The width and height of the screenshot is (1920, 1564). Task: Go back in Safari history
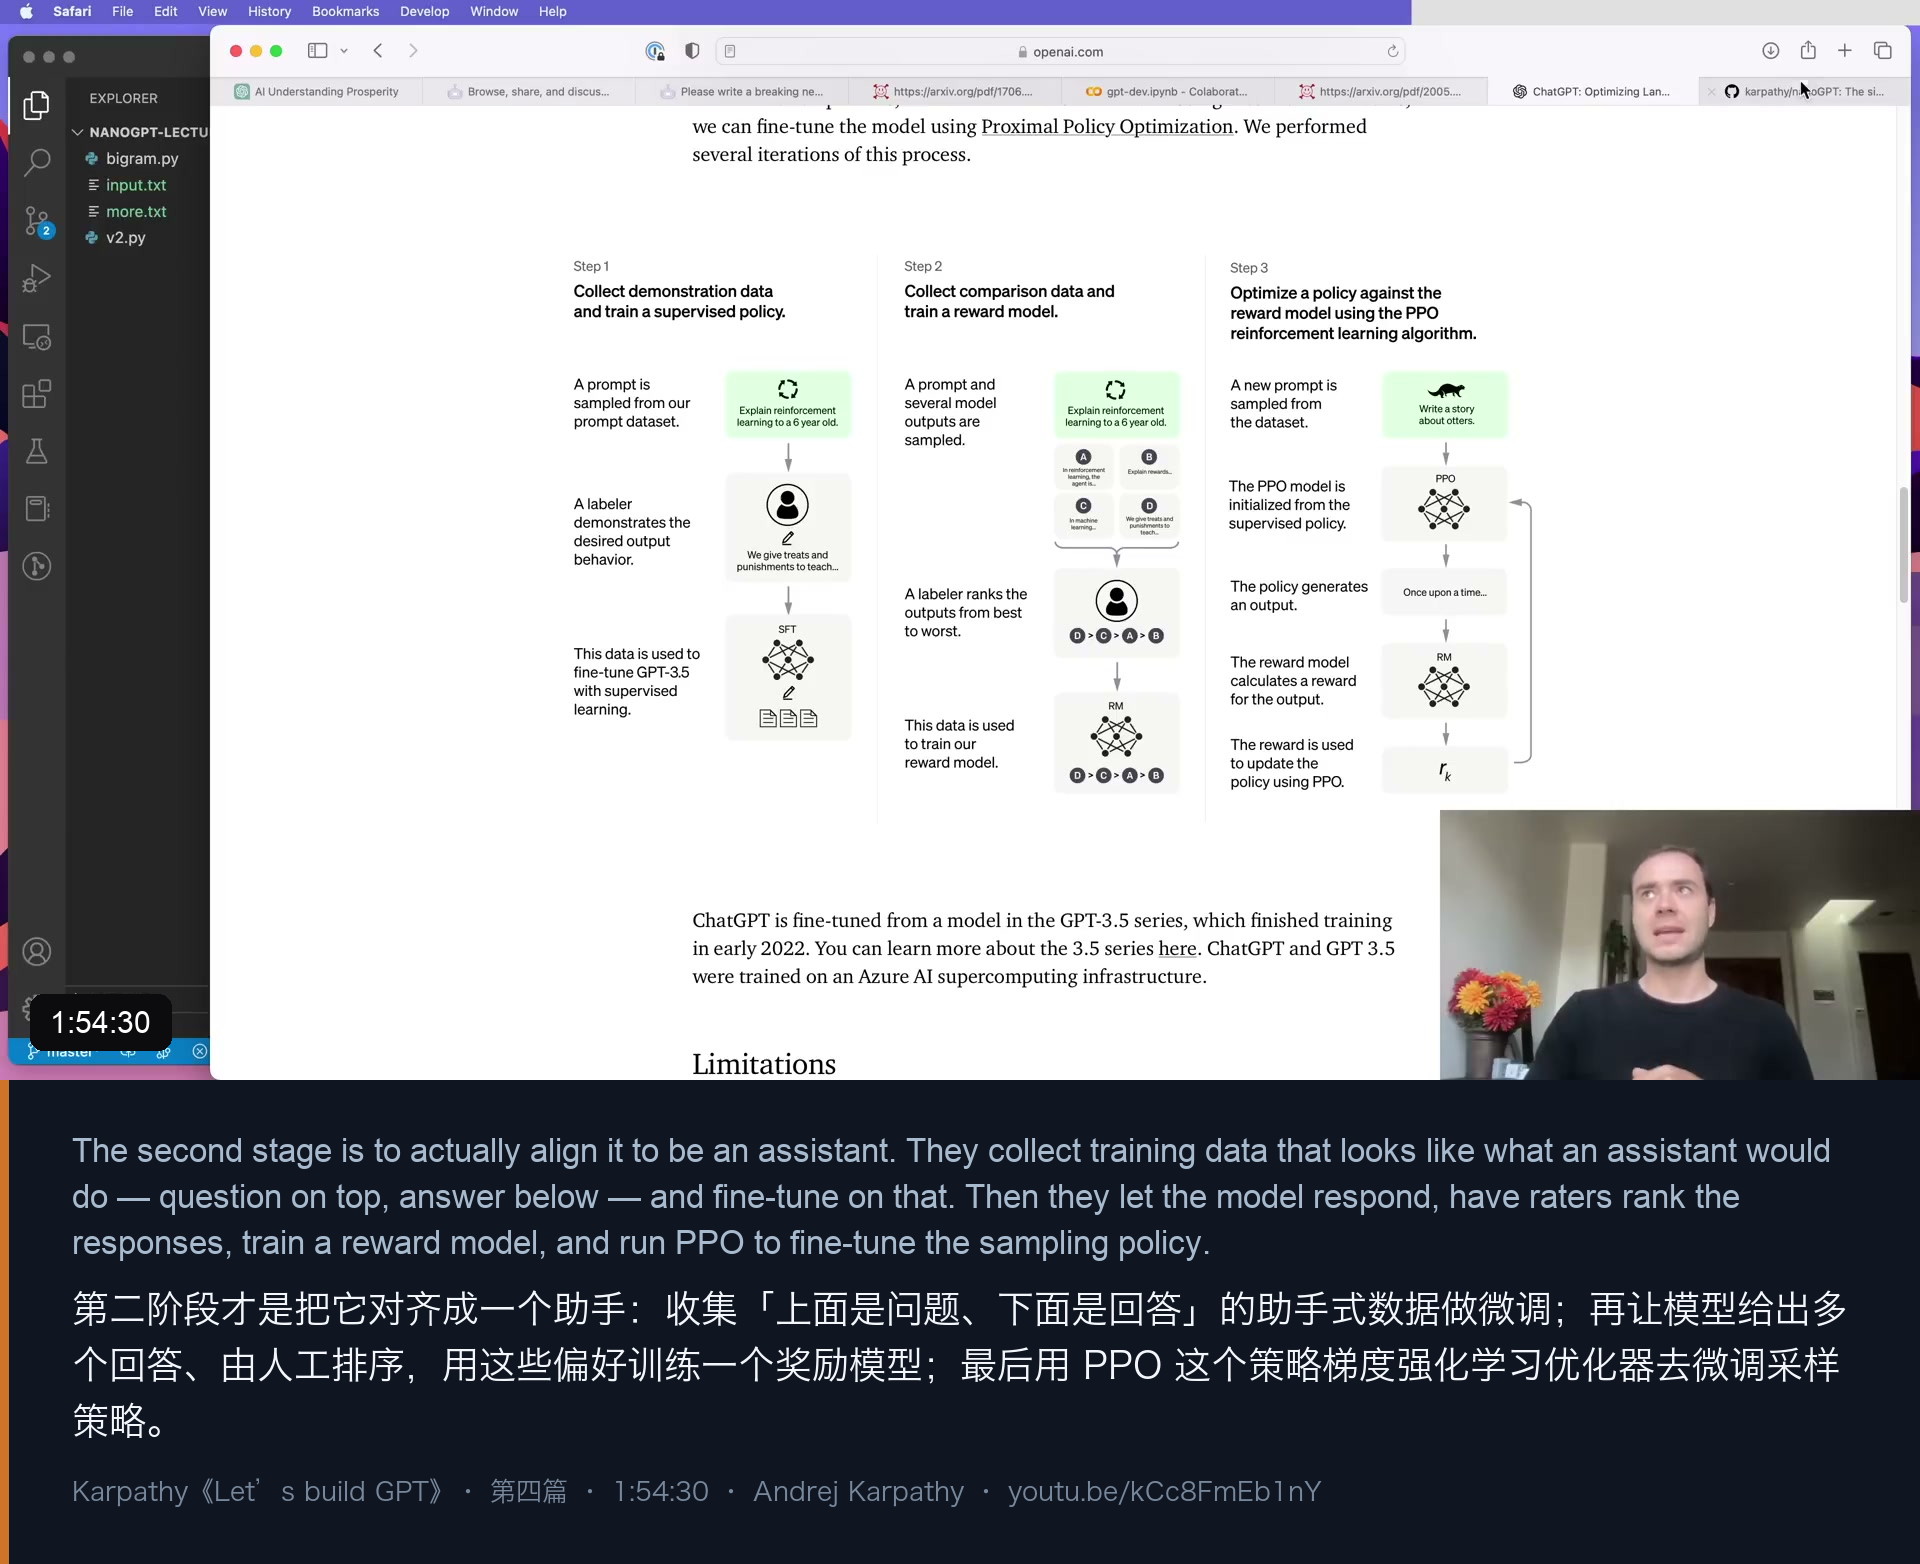(378, 51)
